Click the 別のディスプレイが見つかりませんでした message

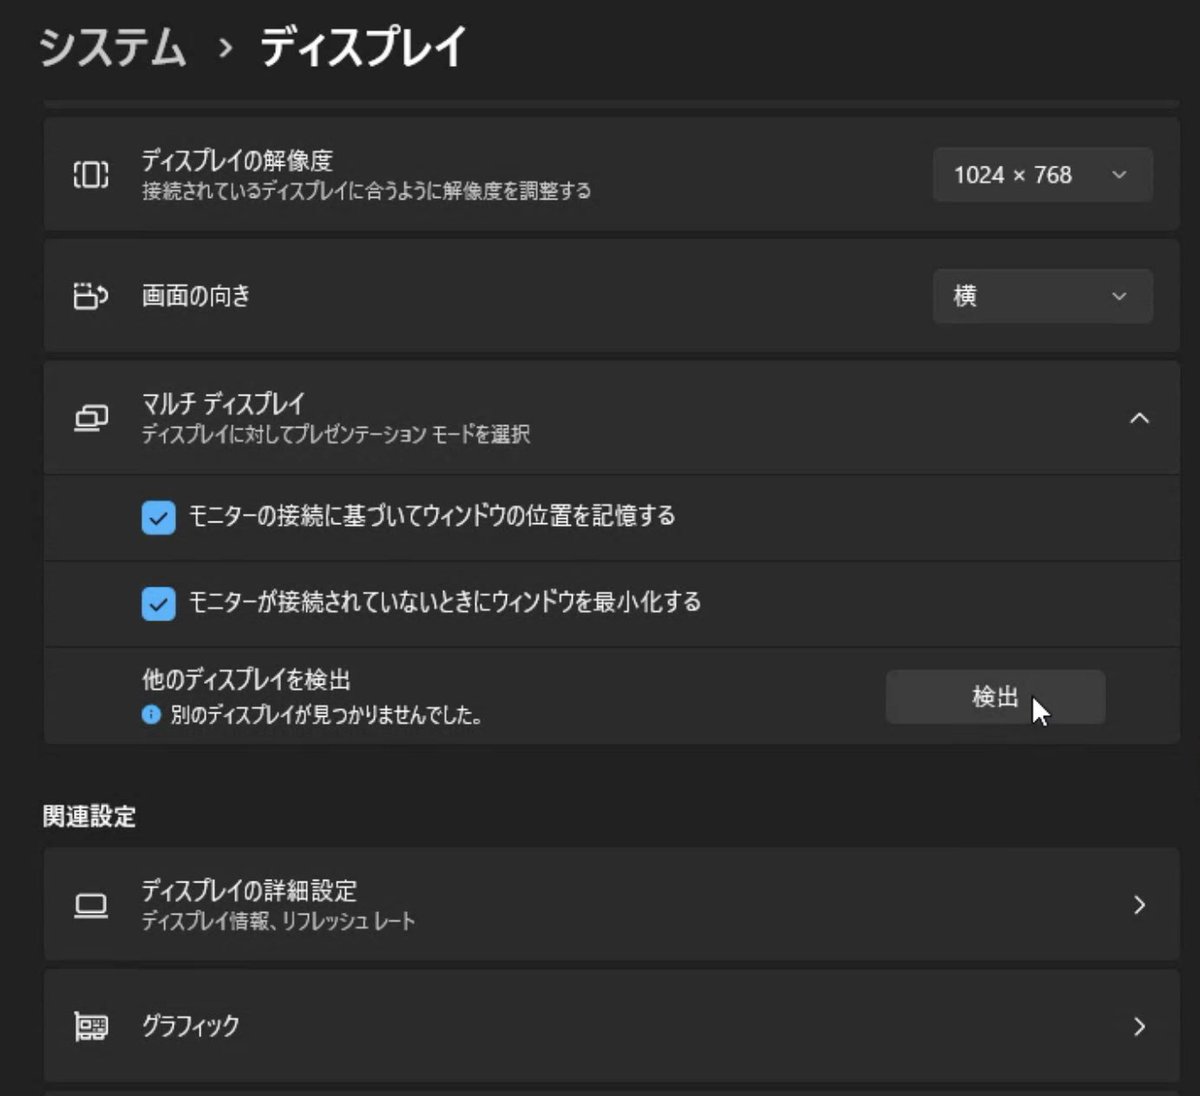326,715
